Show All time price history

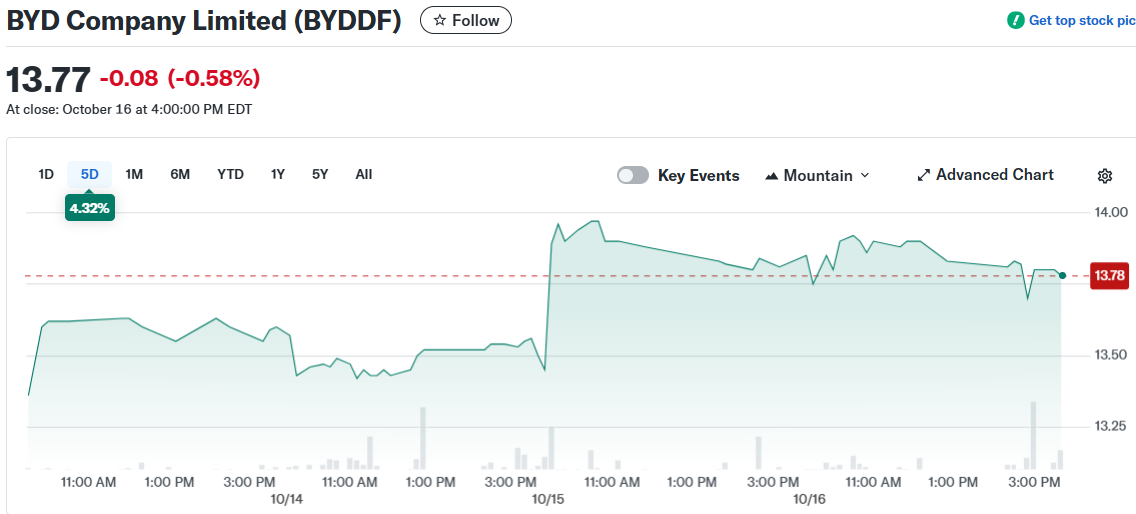coord(364,174)
